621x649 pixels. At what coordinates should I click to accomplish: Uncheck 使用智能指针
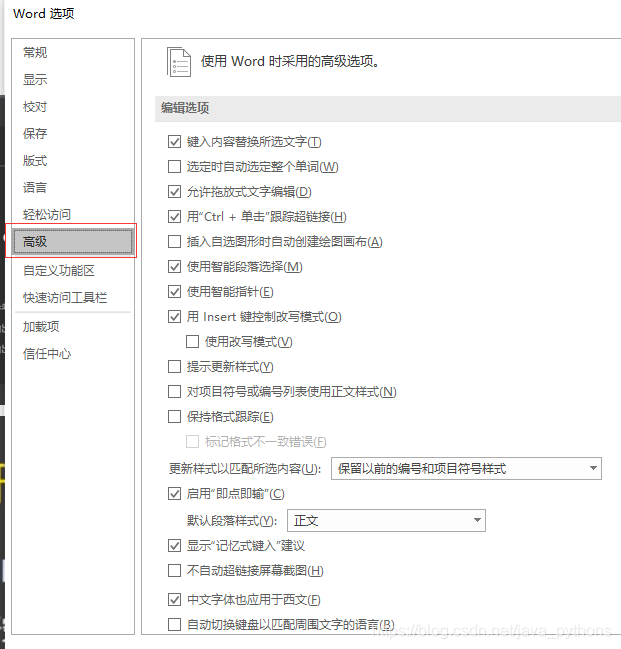pos(174,292)
